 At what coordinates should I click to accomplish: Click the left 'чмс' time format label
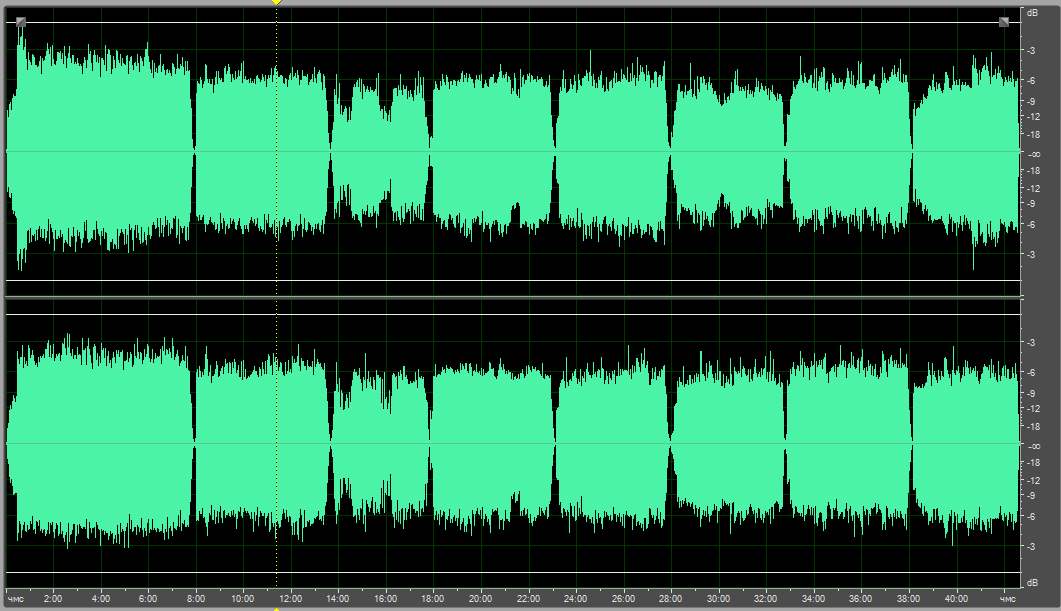coord(16,599)
